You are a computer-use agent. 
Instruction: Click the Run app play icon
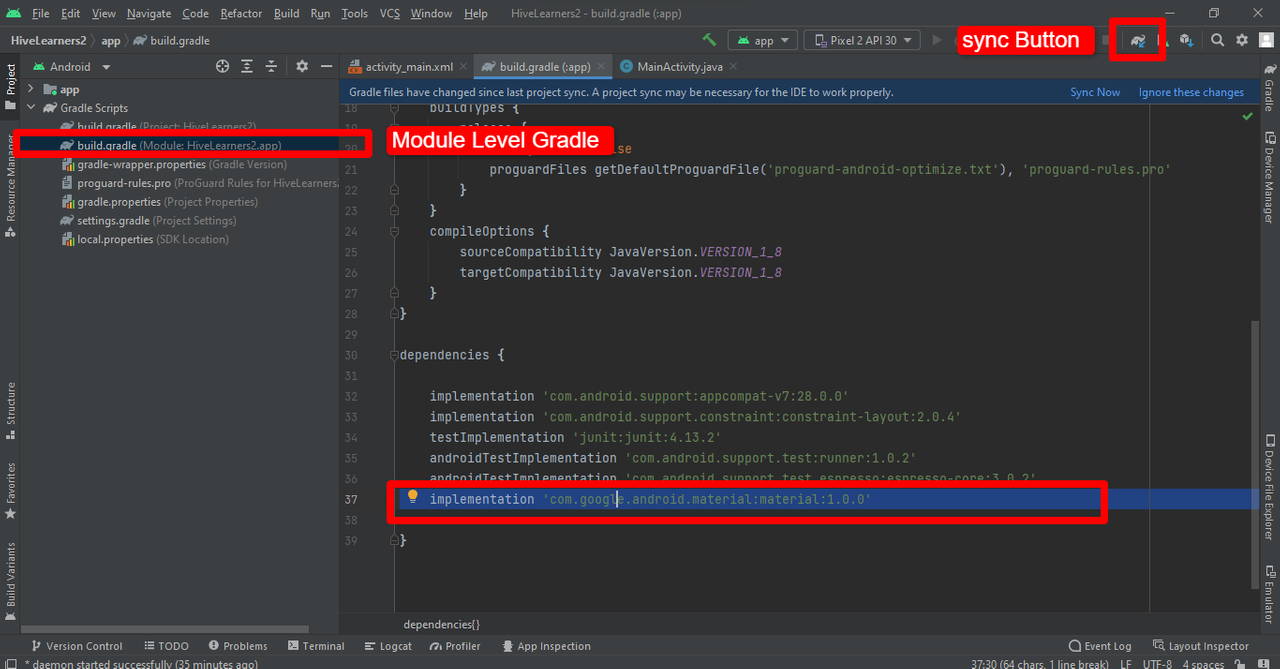click(x=937, y=40)
